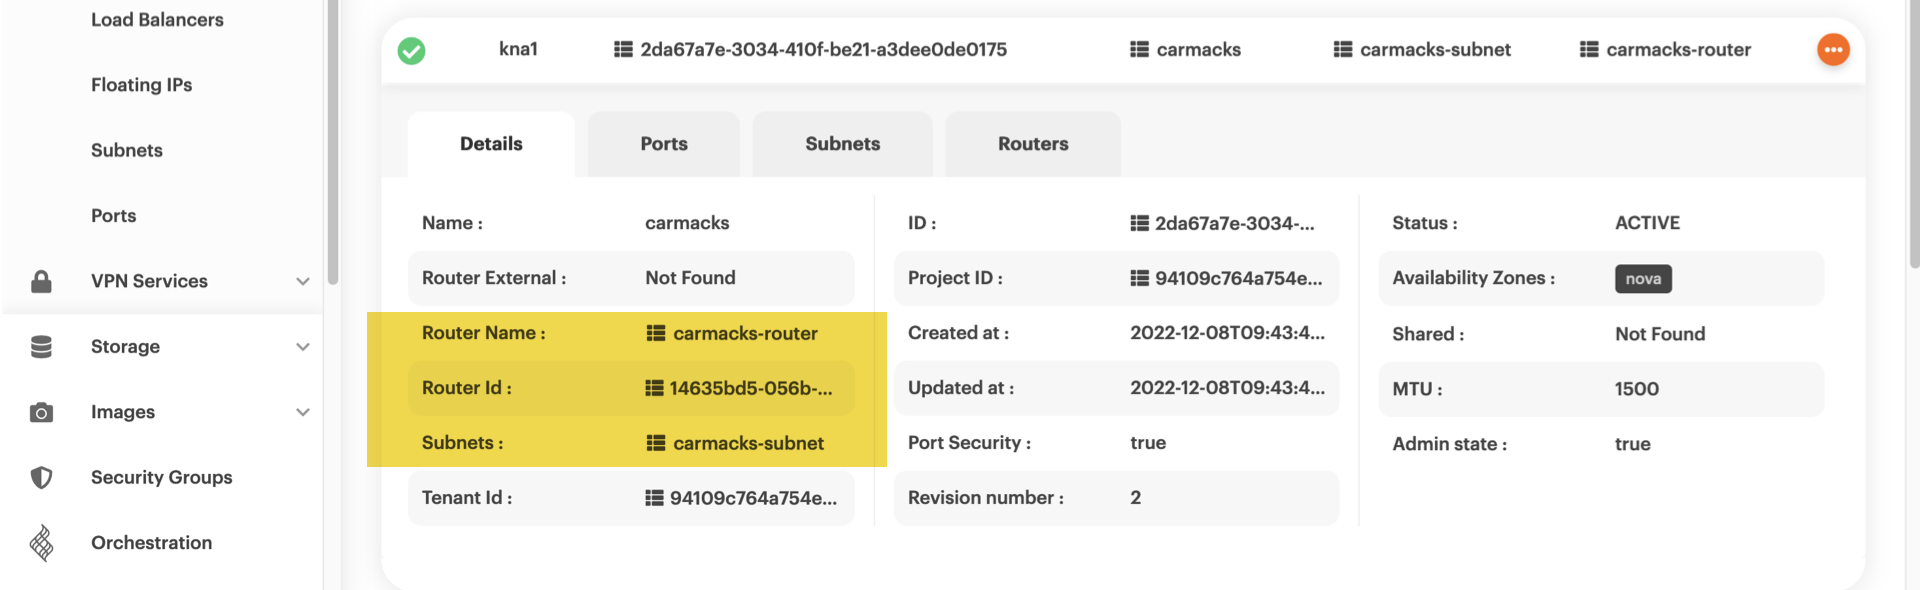Click the nova availability zone badge

tap(1642, 279)
